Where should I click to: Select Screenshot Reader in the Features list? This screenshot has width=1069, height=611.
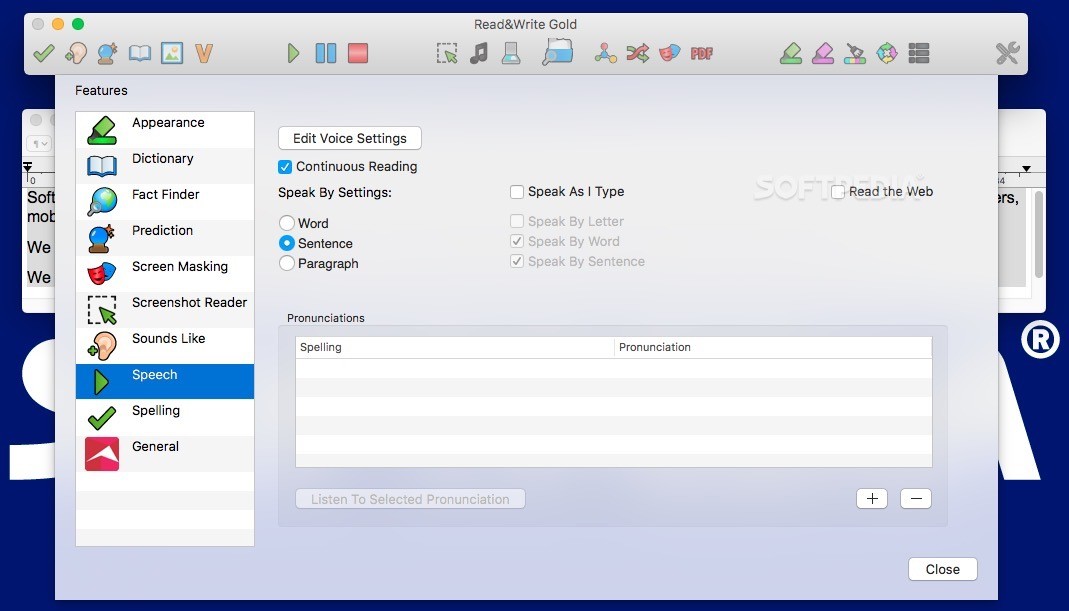click(x=165, y=310)
